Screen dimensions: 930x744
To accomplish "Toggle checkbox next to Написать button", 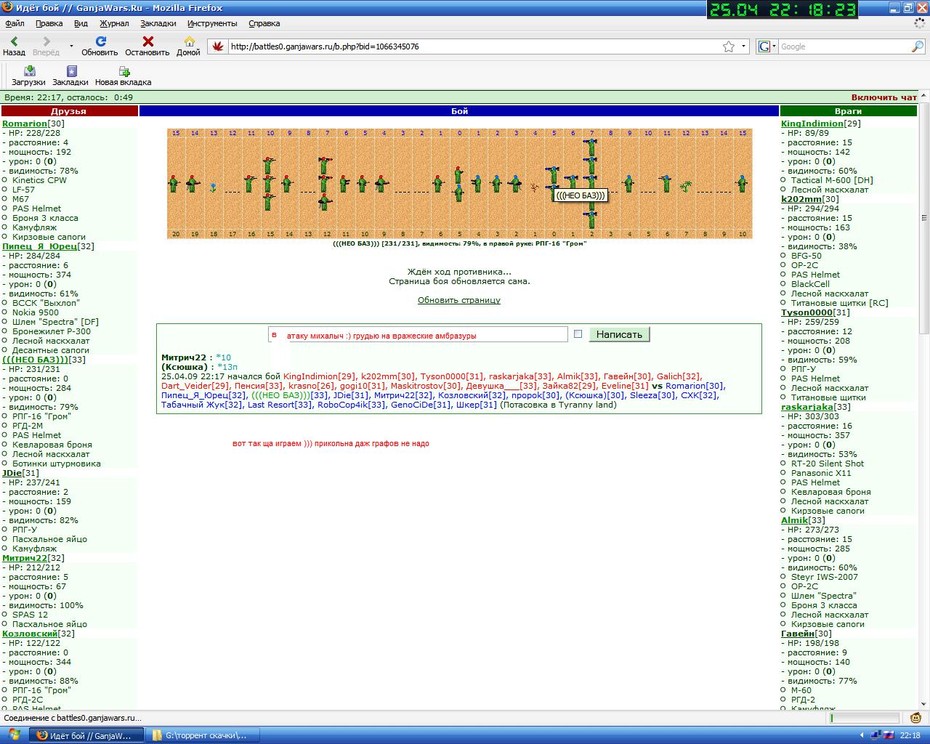I will (578, 334).
